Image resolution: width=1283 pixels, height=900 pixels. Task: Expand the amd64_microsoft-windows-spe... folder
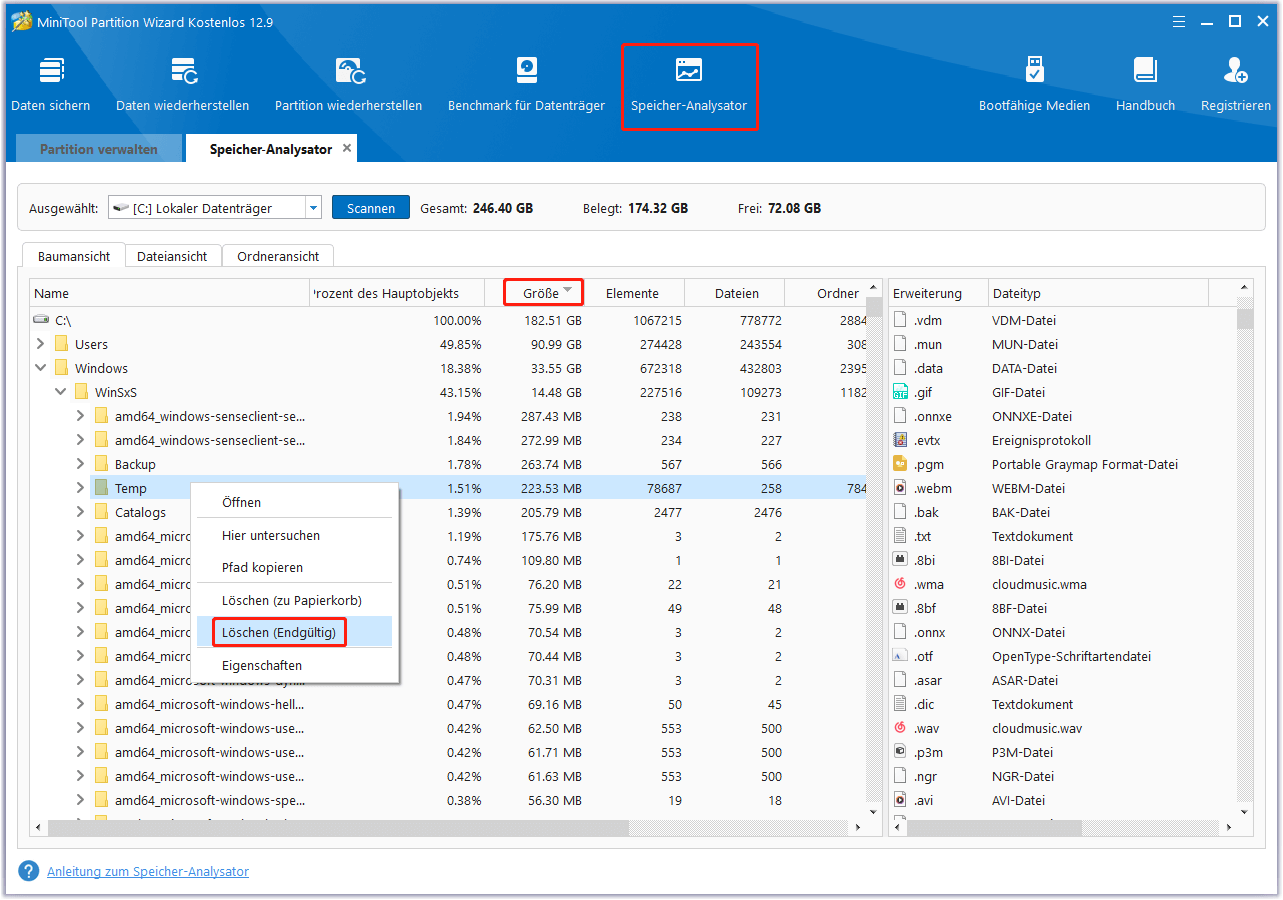click(80, 800)
